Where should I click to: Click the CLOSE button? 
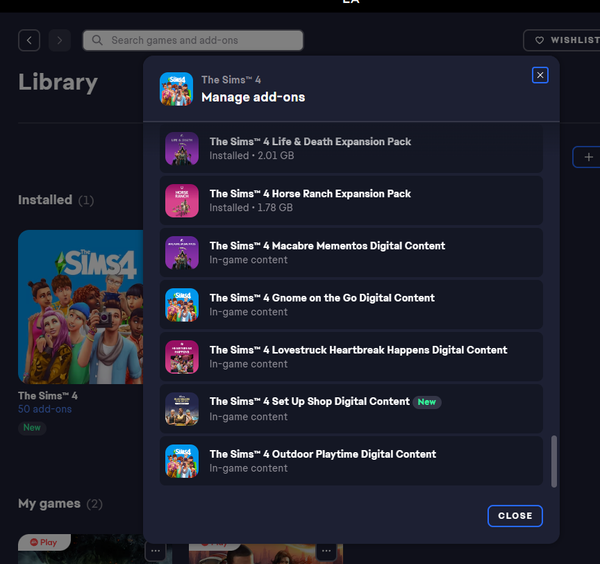[x=515, y=515]
